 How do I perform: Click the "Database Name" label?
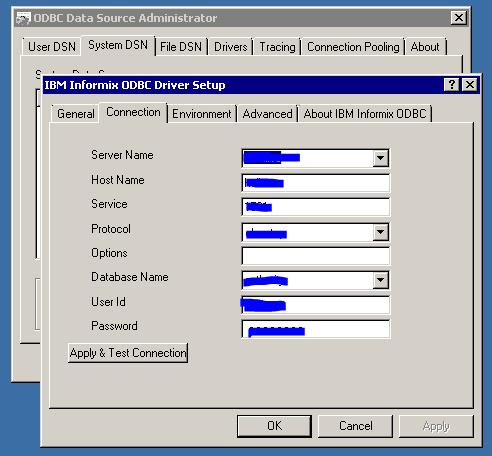(130, 277)
